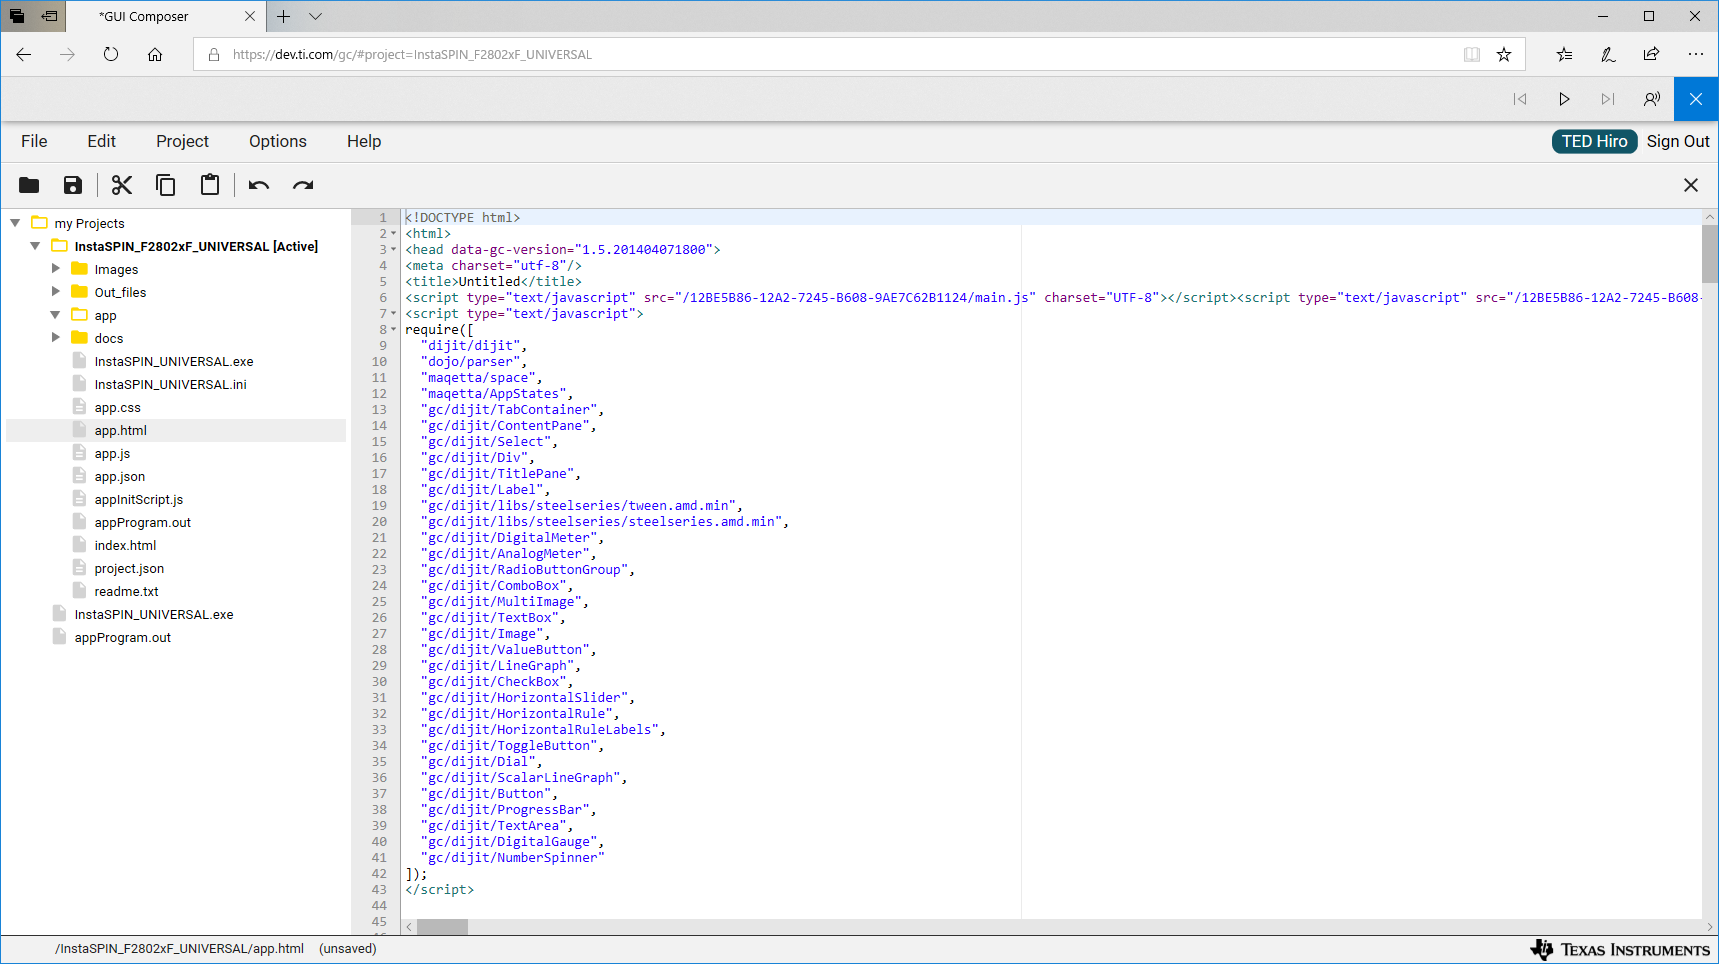This screenshot has width=1719, height=964.
Task: Click the Paste clipboard icon
Action: 210,185
